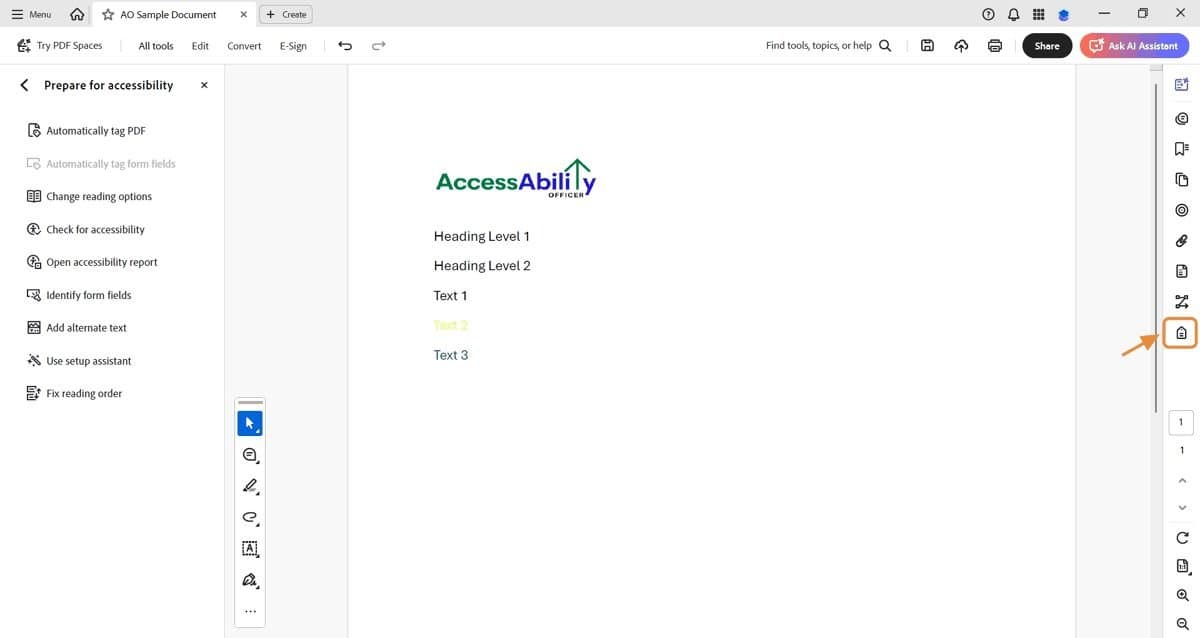Rotate the page with the rotate icon
This screenshot has height=638, width=1200.
1181,537
